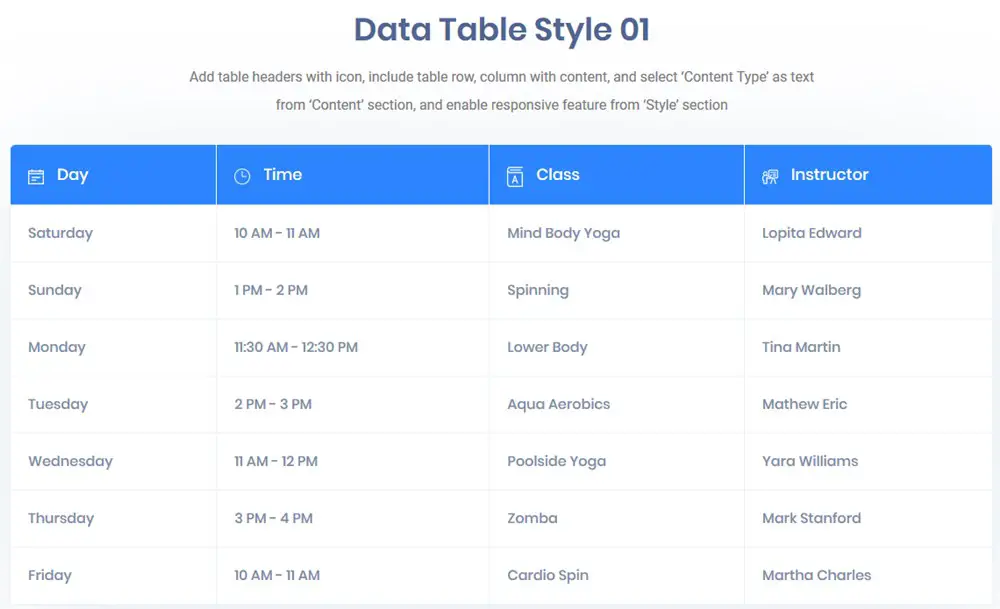
Task: Click the Instructor column header label
Action: point(830,175)
